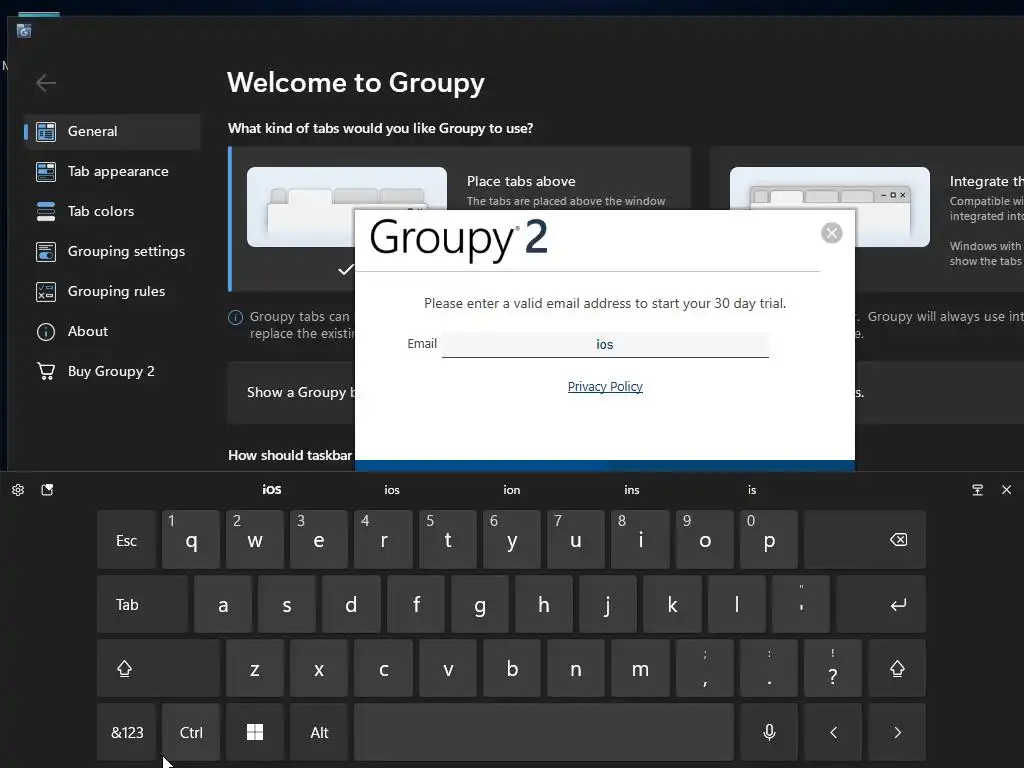This screenshot has height=768, width=1024.
Task: Select Place tabs above thumbnail
Action: 347,206
